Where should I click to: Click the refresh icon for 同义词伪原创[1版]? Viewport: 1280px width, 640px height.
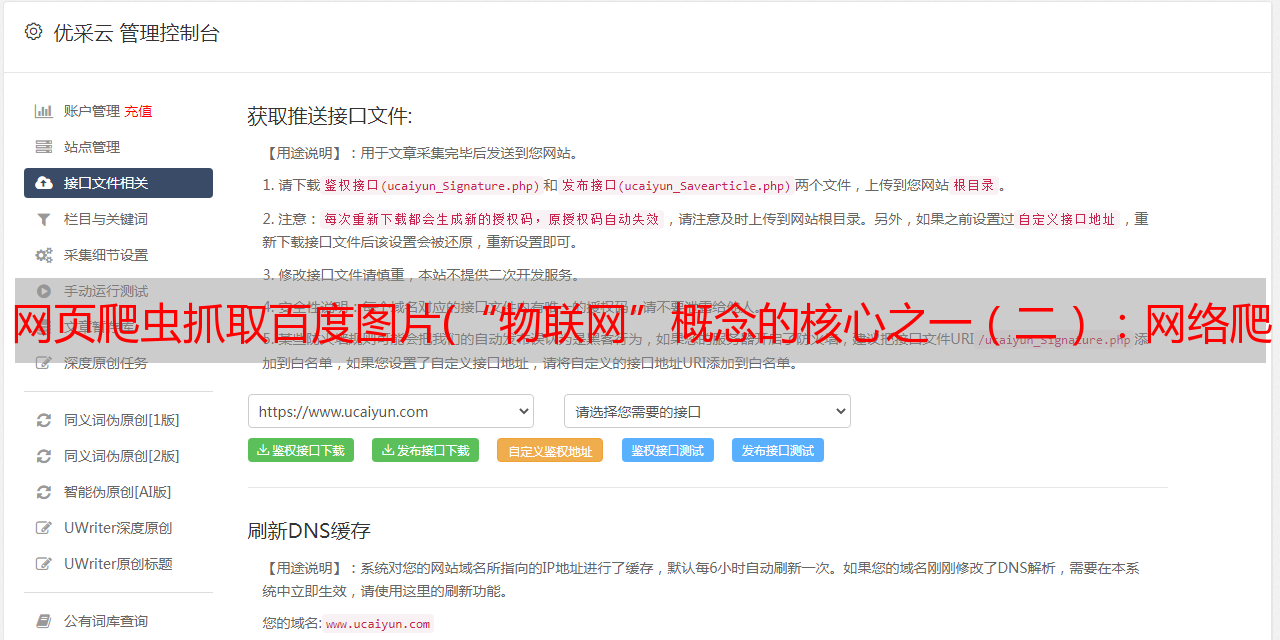click(x=44, y=420)
